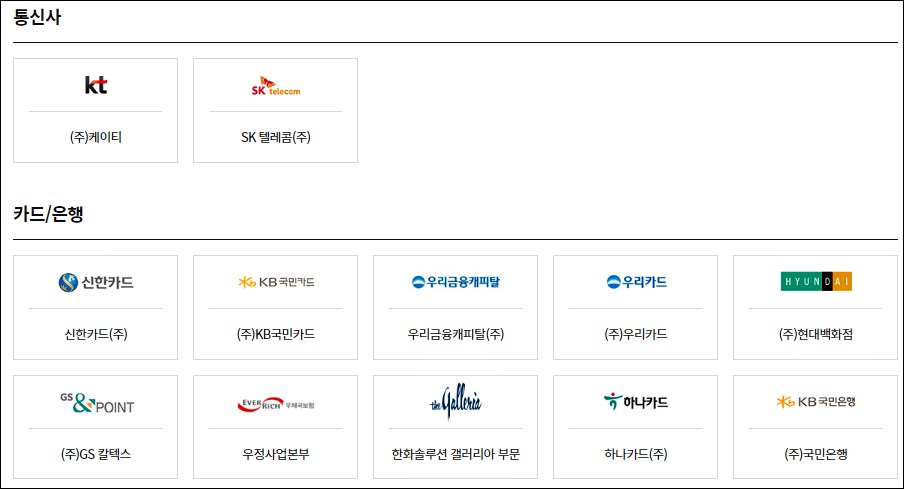The height and width of the screenshot is (489, 904).
Task: Click the 카드/은행 section heading
Action: tap(48, 214)
